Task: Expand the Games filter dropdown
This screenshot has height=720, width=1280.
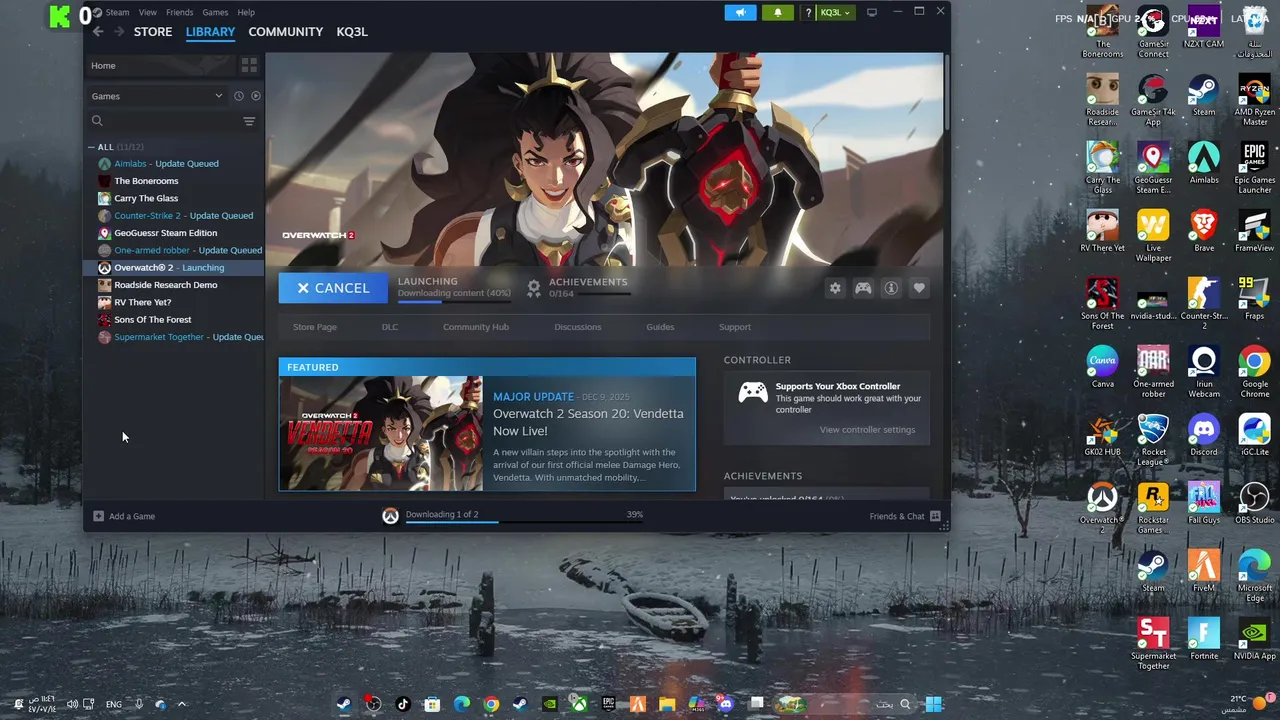Action: (x=157, y=96)
